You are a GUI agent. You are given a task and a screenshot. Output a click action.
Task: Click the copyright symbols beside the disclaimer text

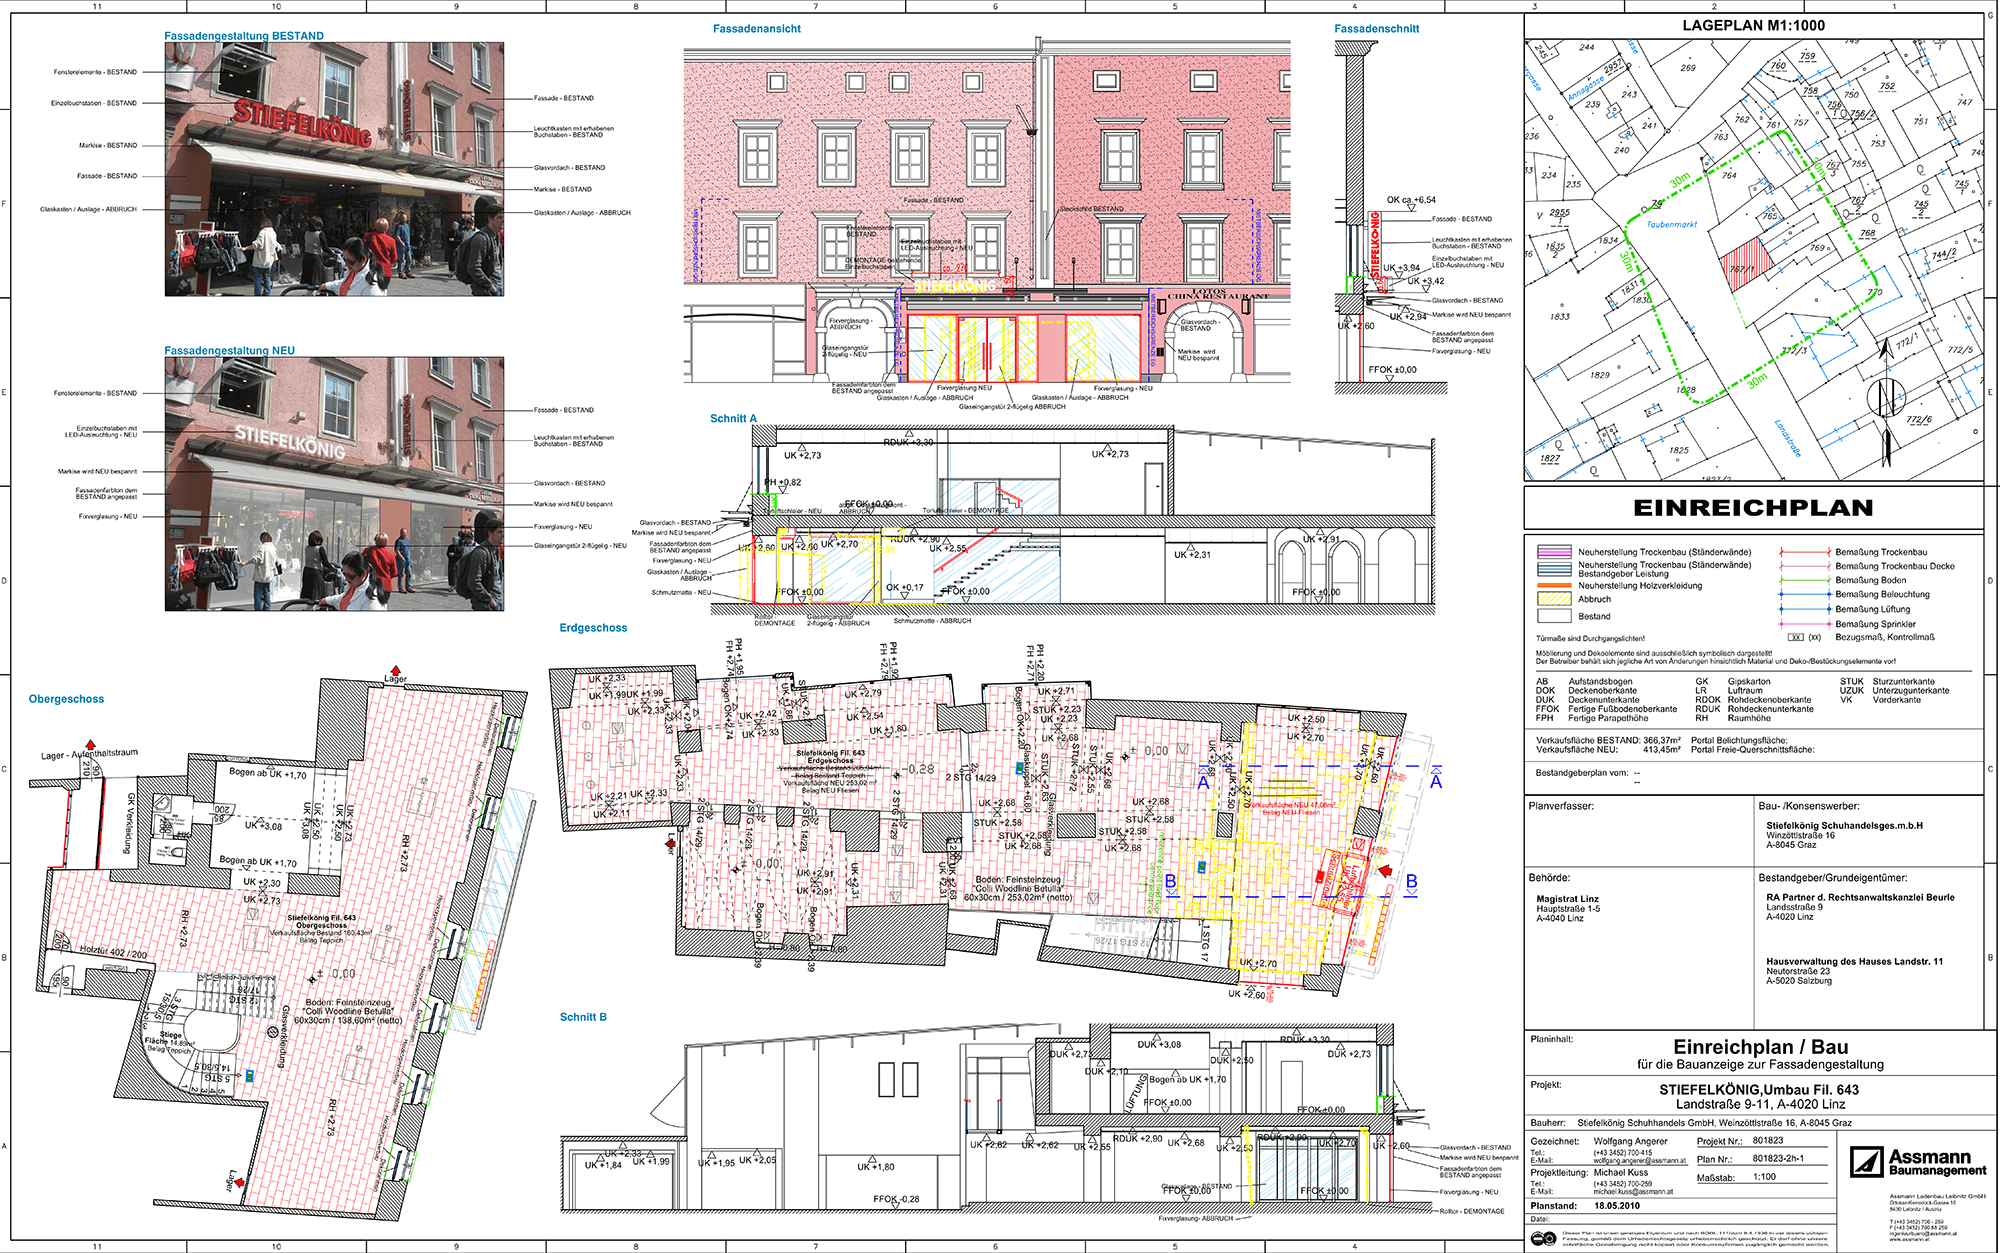tap(1542, 1239)
